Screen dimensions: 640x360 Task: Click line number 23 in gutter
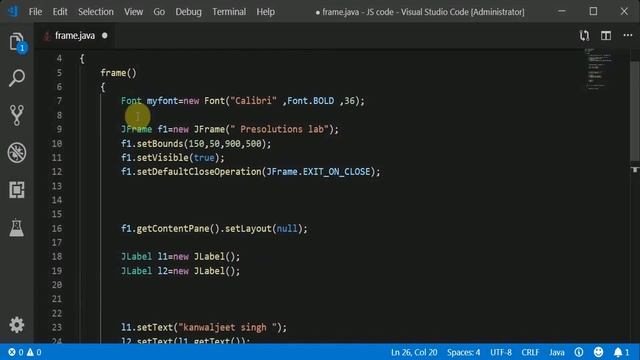pos(57,327)
